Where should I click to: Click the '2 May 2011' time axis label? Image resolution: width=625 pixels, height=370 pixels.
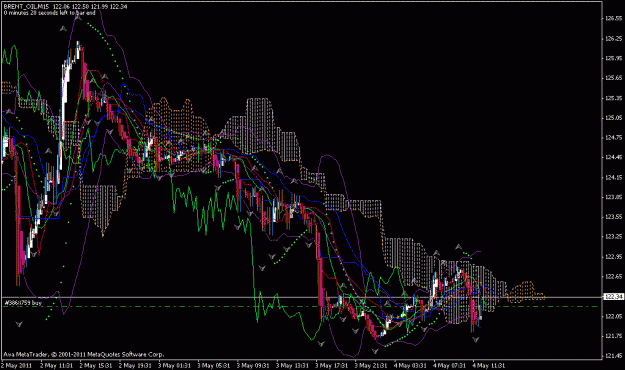click(17, 365)
